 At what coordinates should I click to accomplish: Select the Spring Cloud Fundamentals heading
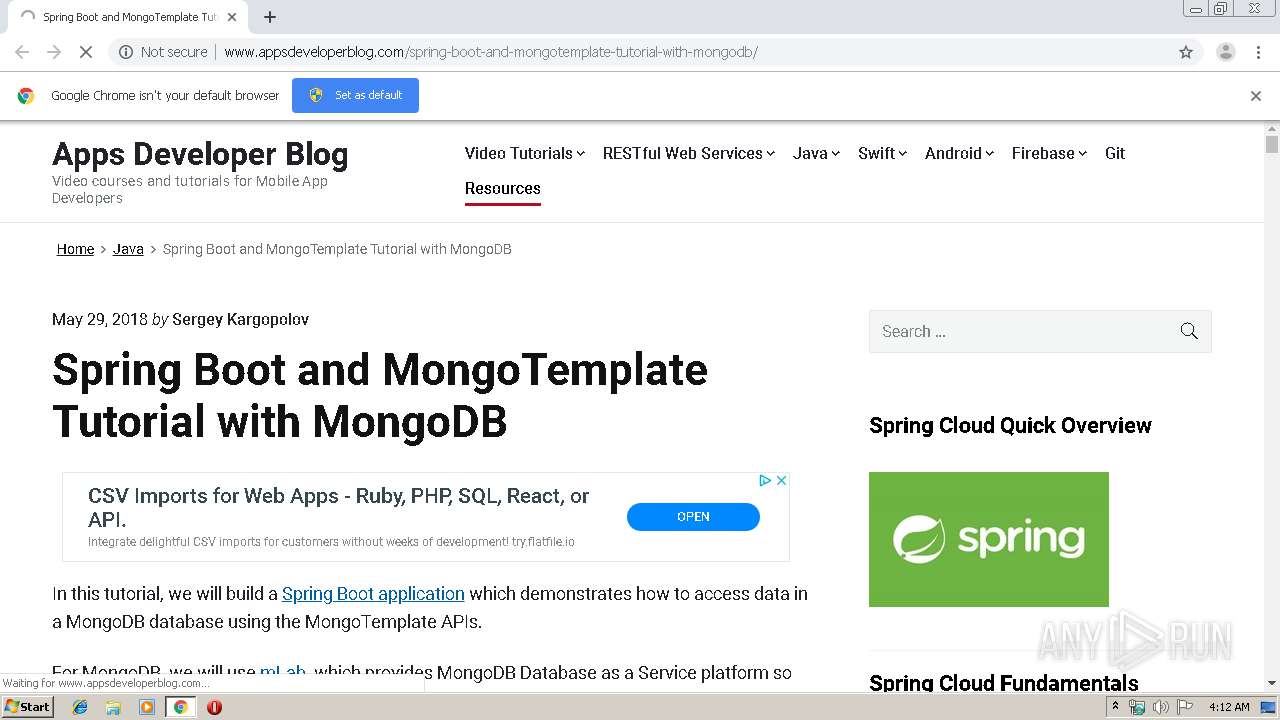(1004, 683)
